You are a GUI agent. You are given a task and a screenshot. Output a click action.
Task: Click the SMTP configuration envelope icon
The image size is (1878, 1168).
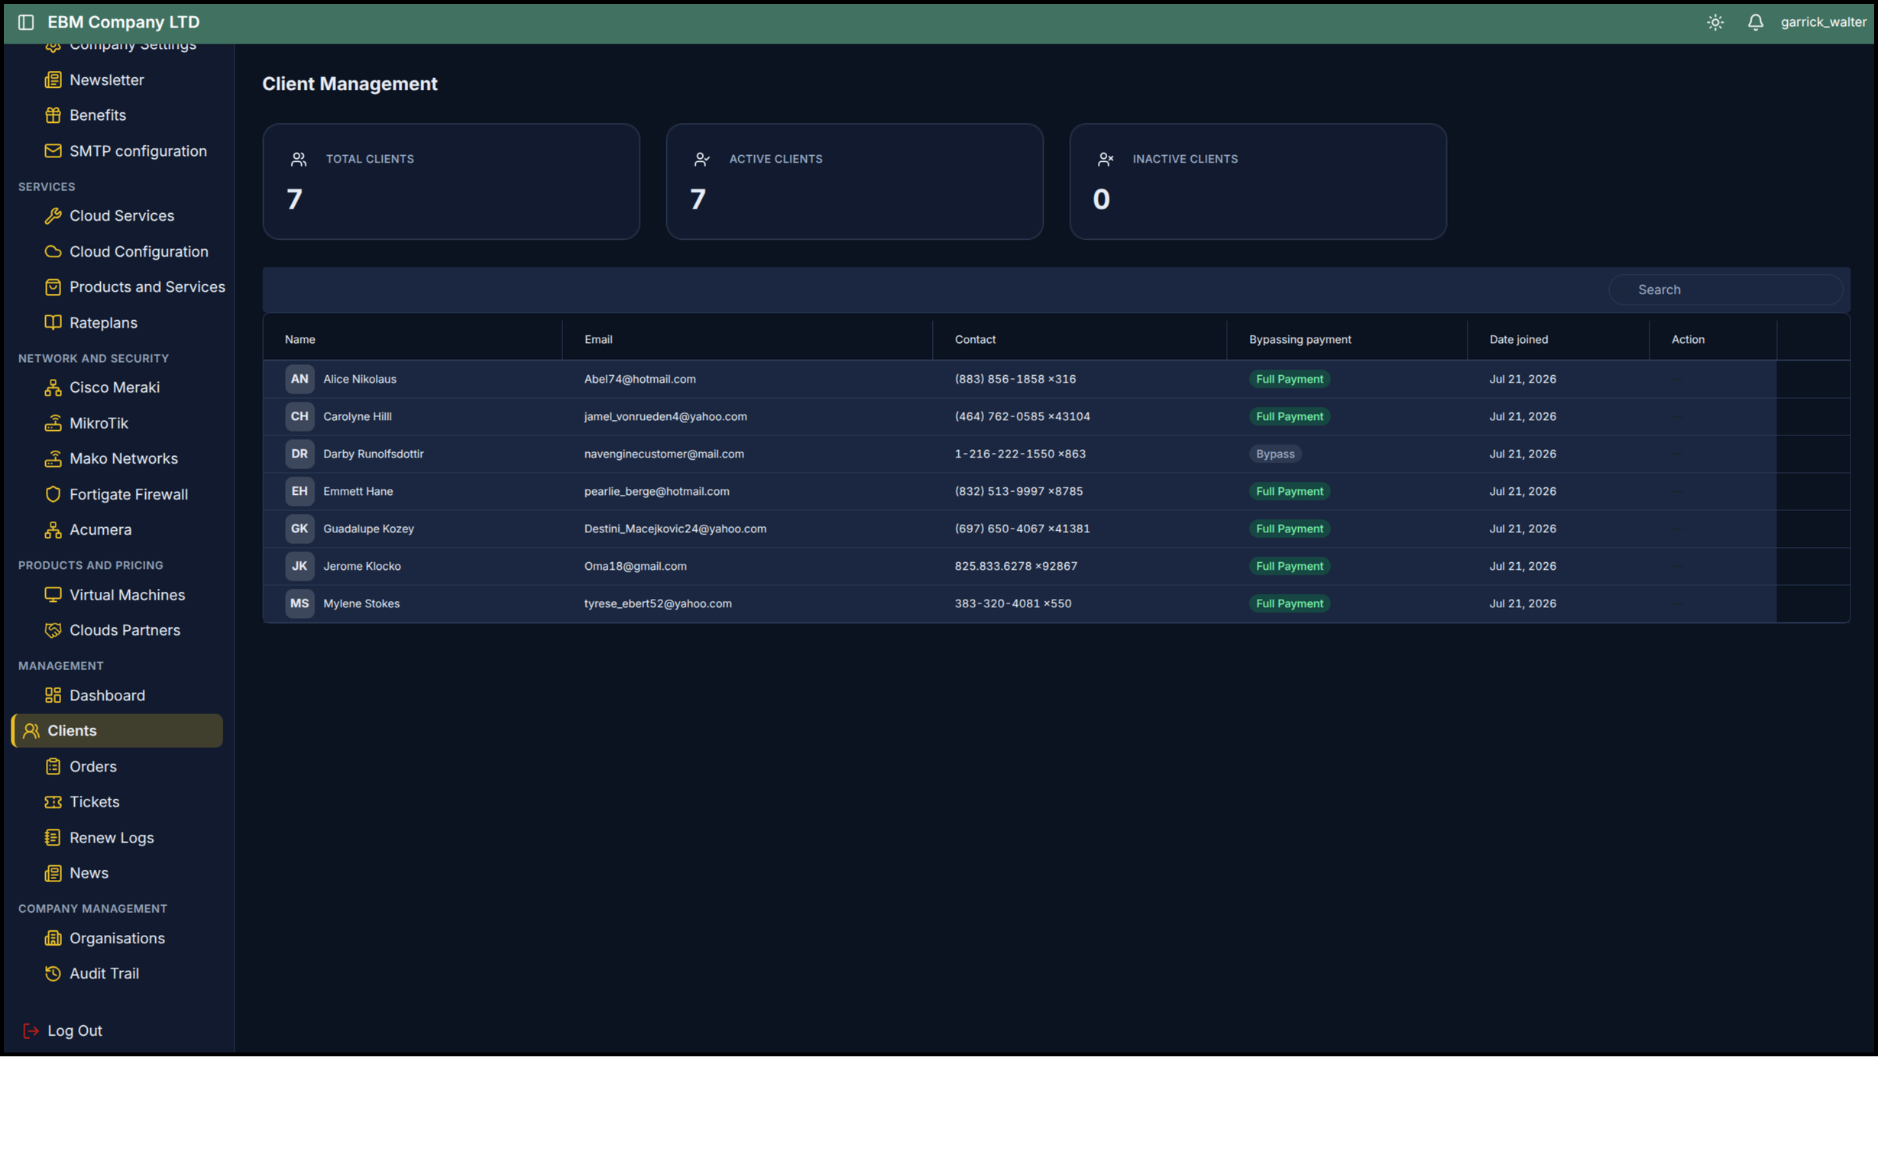point(53,151)
